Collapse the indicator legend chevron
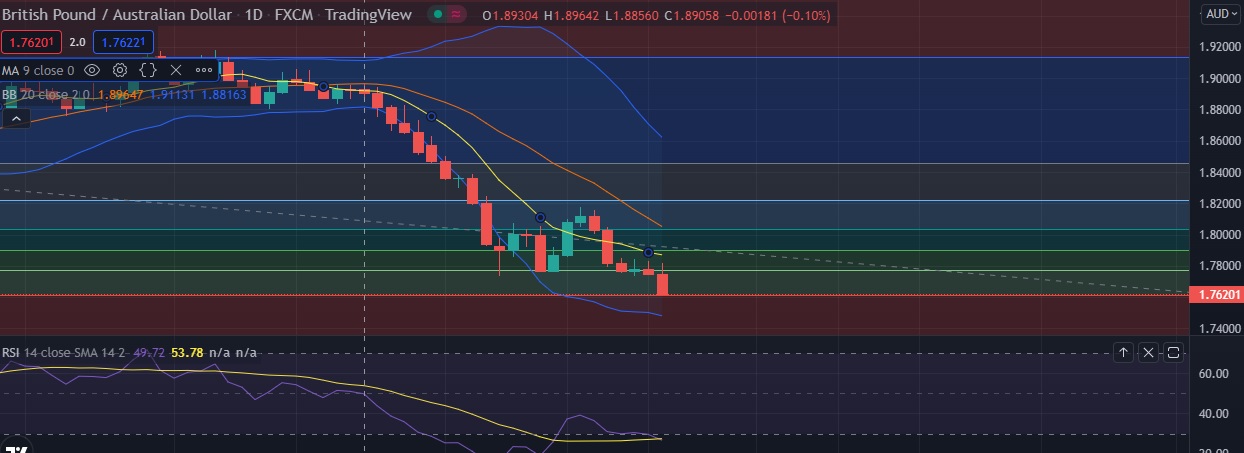 click(x=15, y=118)
